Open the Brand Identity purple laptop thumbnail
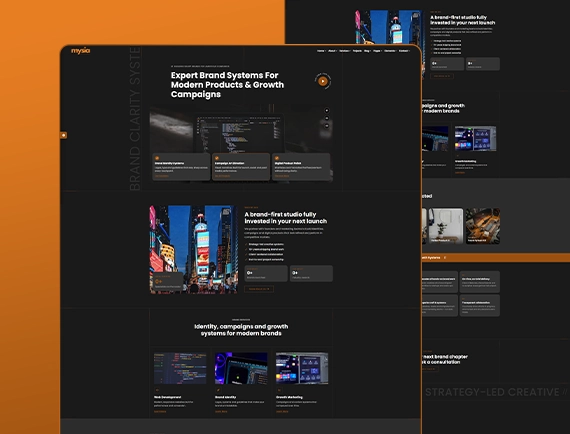 241,368
